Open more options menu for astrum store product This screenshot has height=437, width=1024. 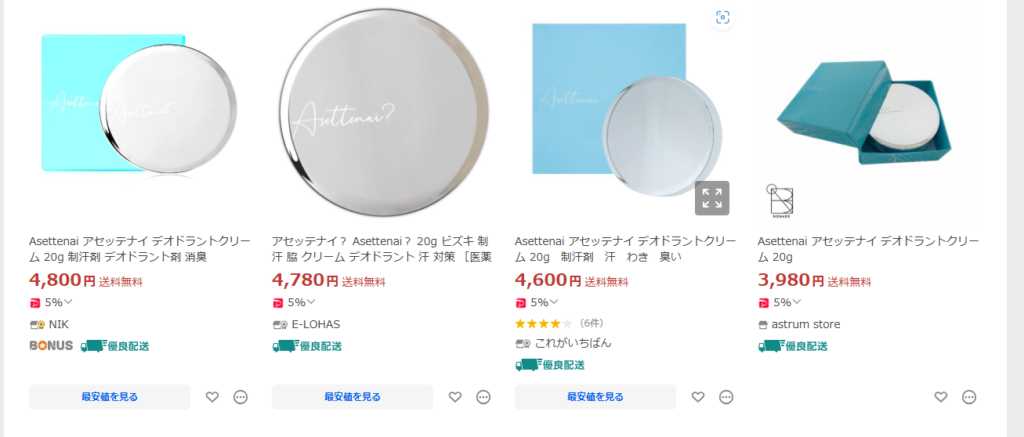(x=969, y=397)
